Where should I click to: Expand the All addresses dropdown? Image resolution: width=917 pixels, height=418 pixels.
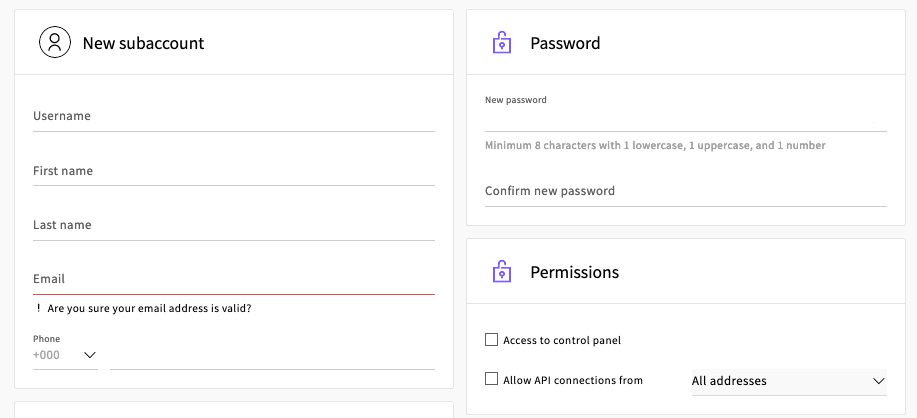pos(789,381)
